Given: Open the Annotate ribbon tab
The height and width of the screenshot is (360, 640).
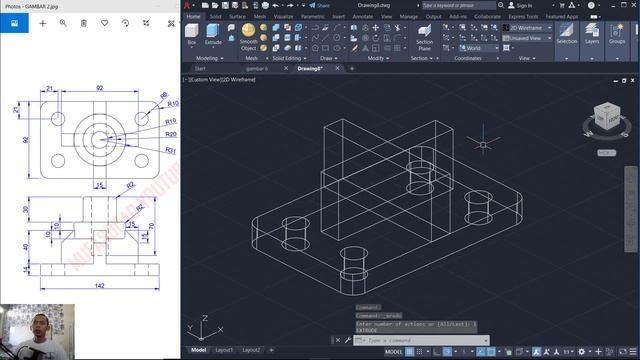Looking at the screenshot, I should pyautogui.click(x=362, y=17).
